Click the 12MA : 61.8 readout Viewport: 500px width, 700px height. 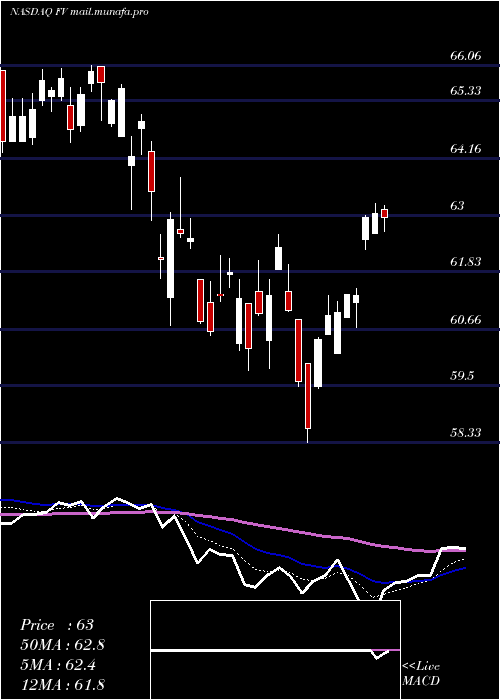[62, 685]
